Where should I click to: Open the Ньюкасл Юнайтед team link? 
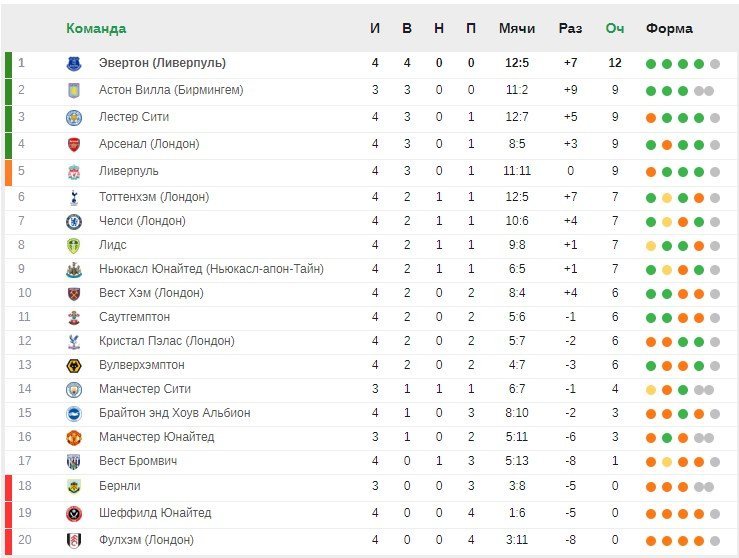tap(211, 269)
